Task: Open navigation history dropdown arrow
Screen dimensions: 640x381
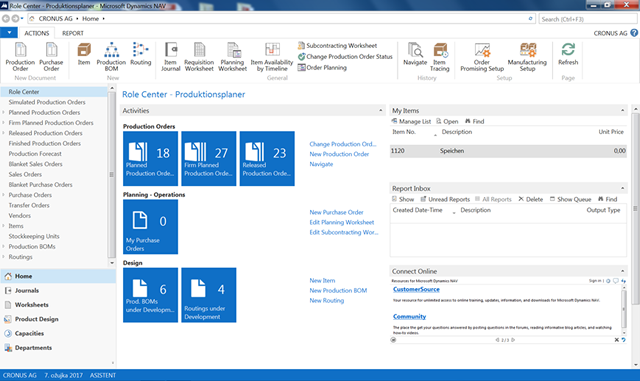Action: coord(22,18)
